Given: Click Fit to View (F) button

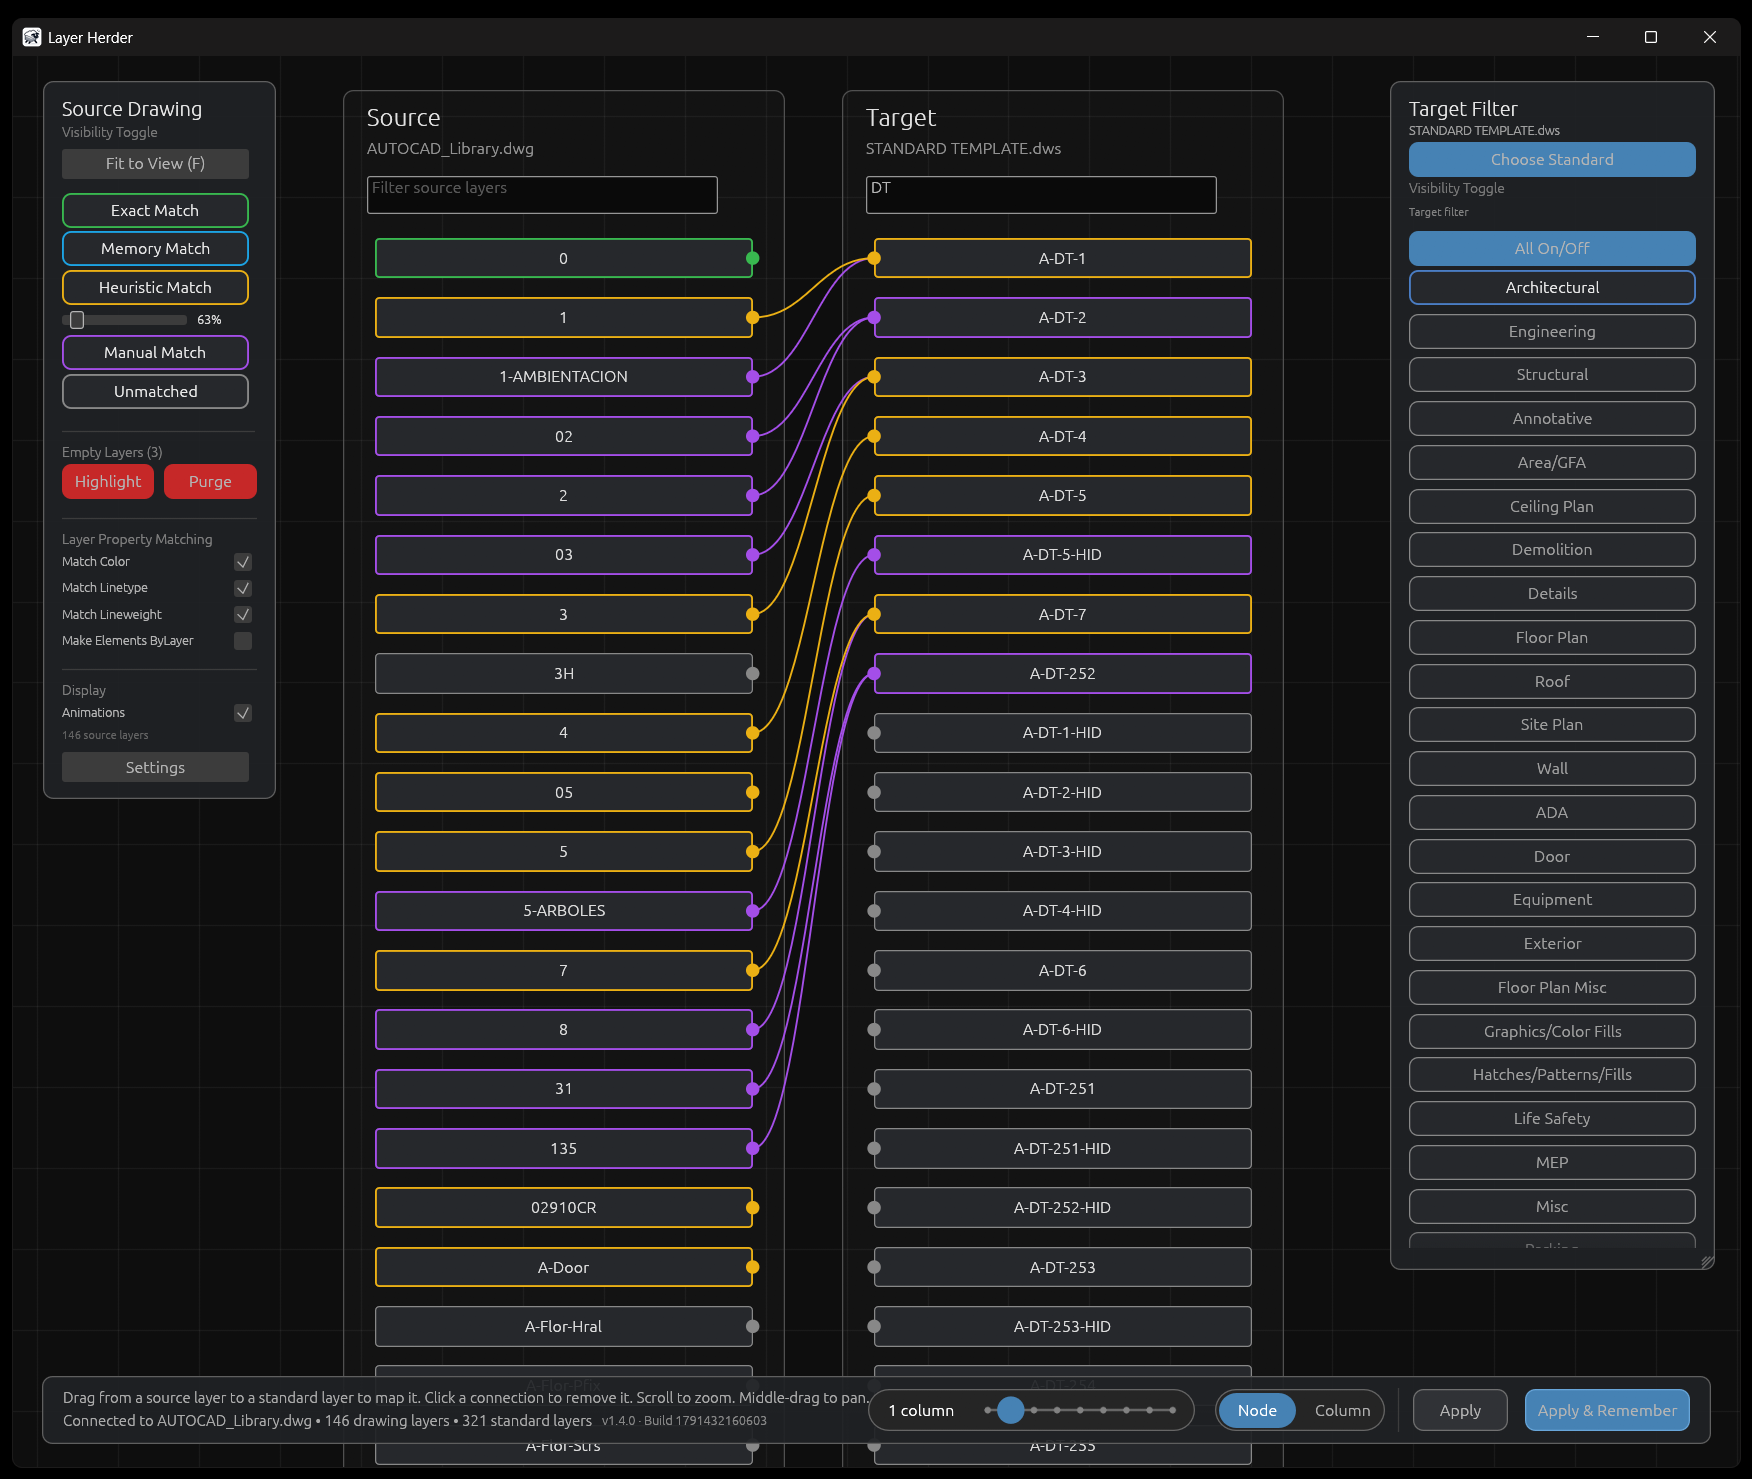Looking at the screenshot, I should pos(155,164).
